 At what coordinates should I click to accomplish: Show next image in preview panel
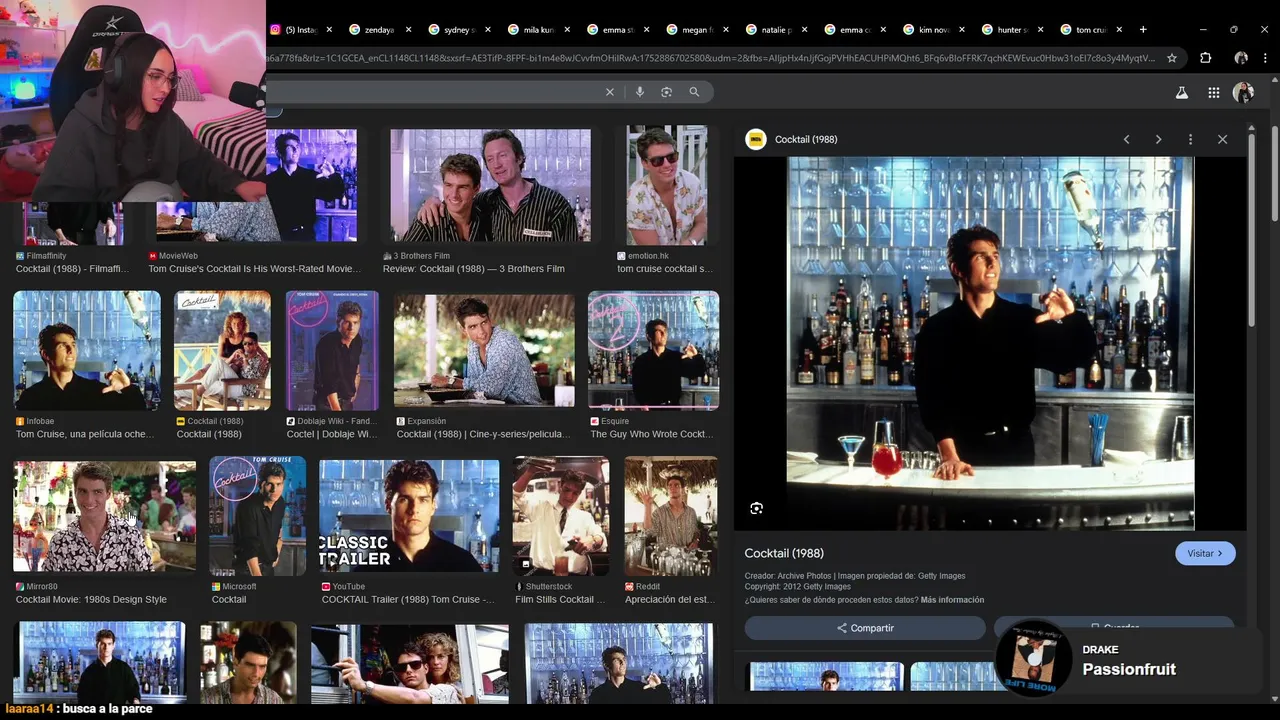click(1158, 139)
